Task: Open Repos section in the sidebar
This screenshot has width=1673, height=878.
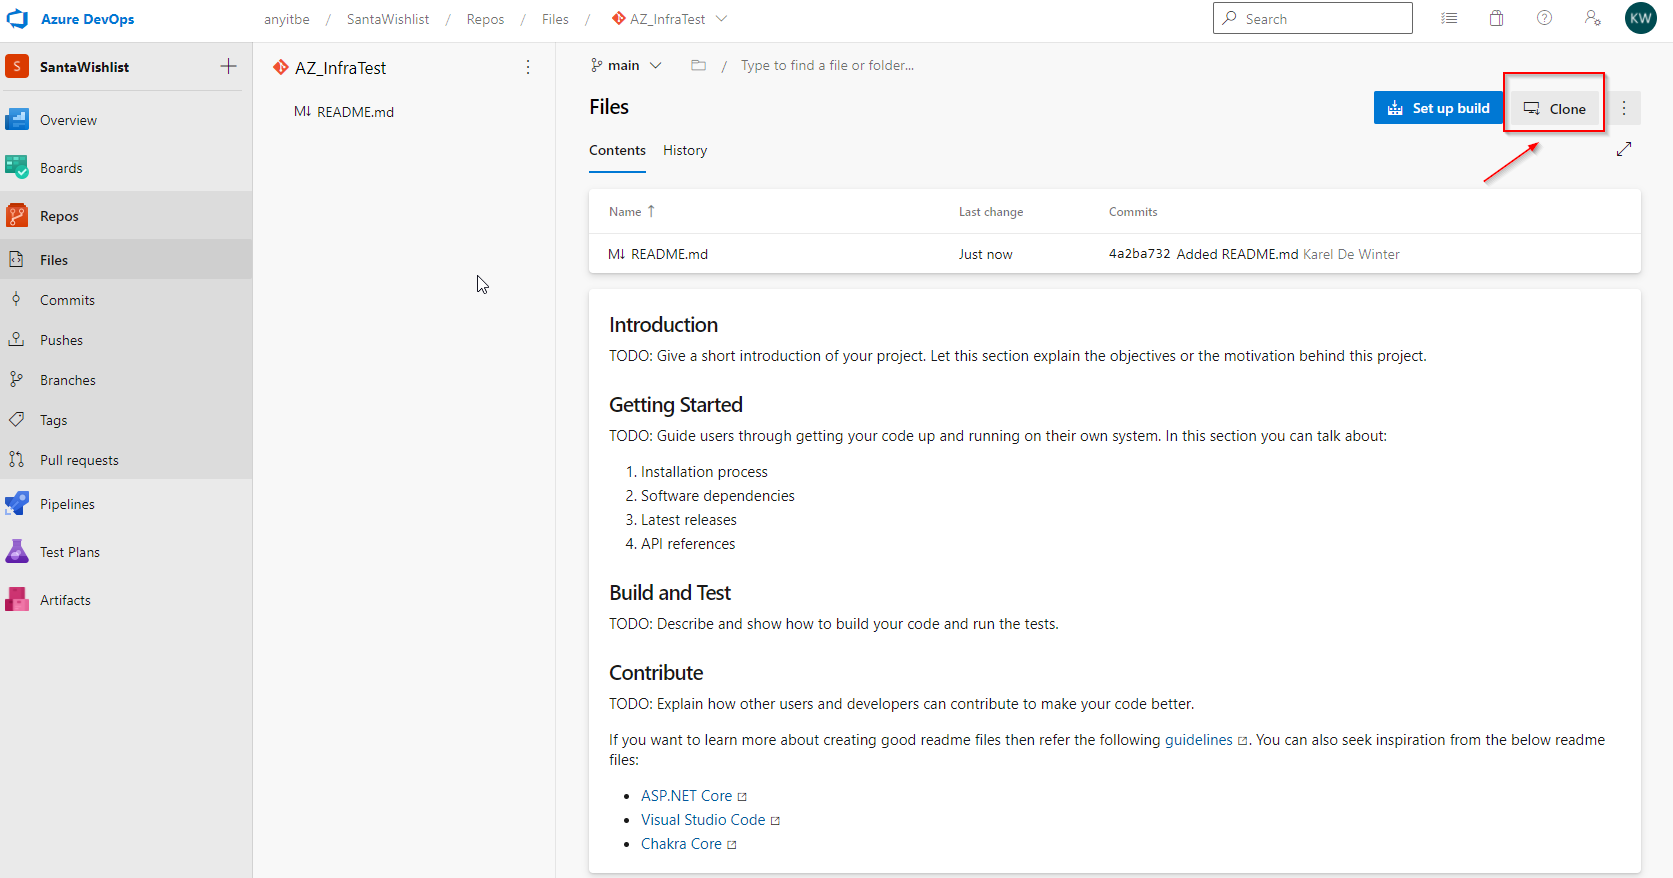Action: pos(126,216)
